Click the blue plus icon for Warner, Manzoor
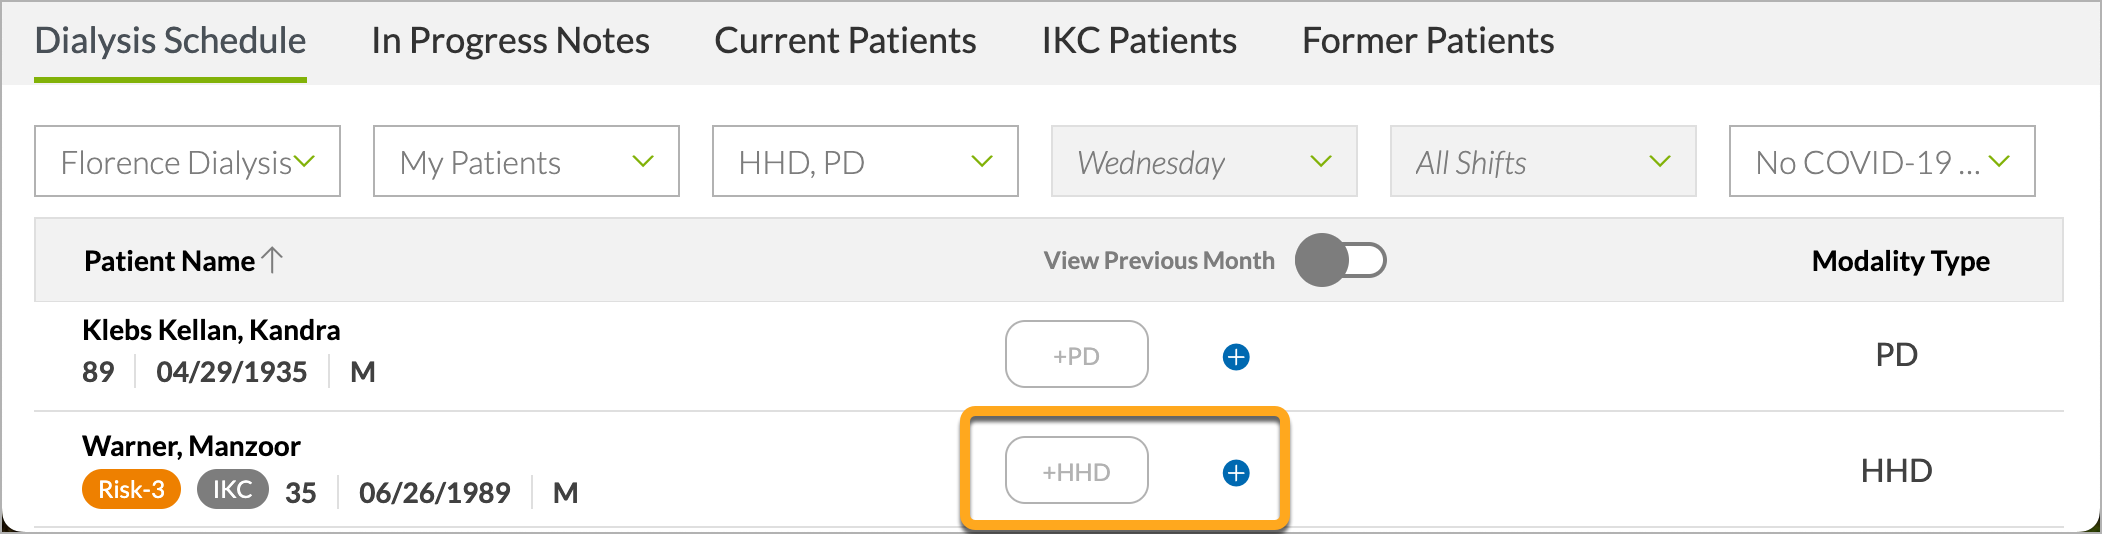Screen dimensions: 2102x534 click(1236, 473)
